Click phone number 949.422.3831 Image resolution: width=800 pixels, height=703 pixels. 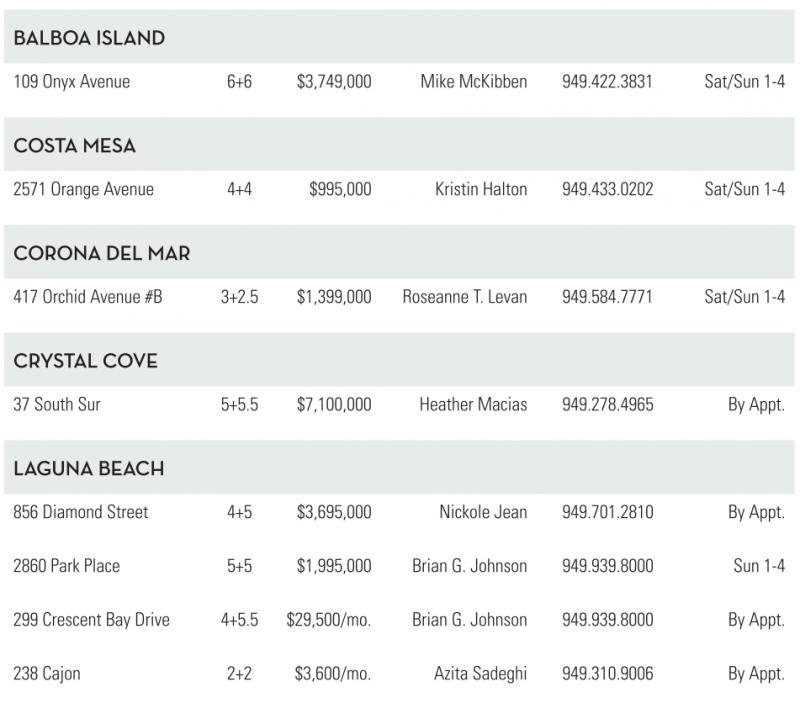click(607, 81)
